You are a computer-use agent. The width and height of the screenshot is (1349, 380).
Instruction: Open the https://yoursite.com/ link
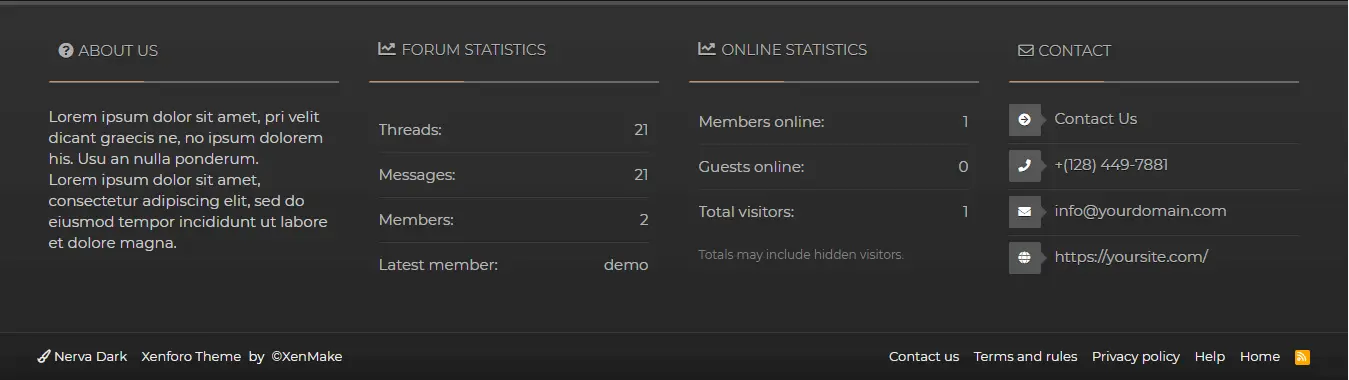[x=1131, y=257]
